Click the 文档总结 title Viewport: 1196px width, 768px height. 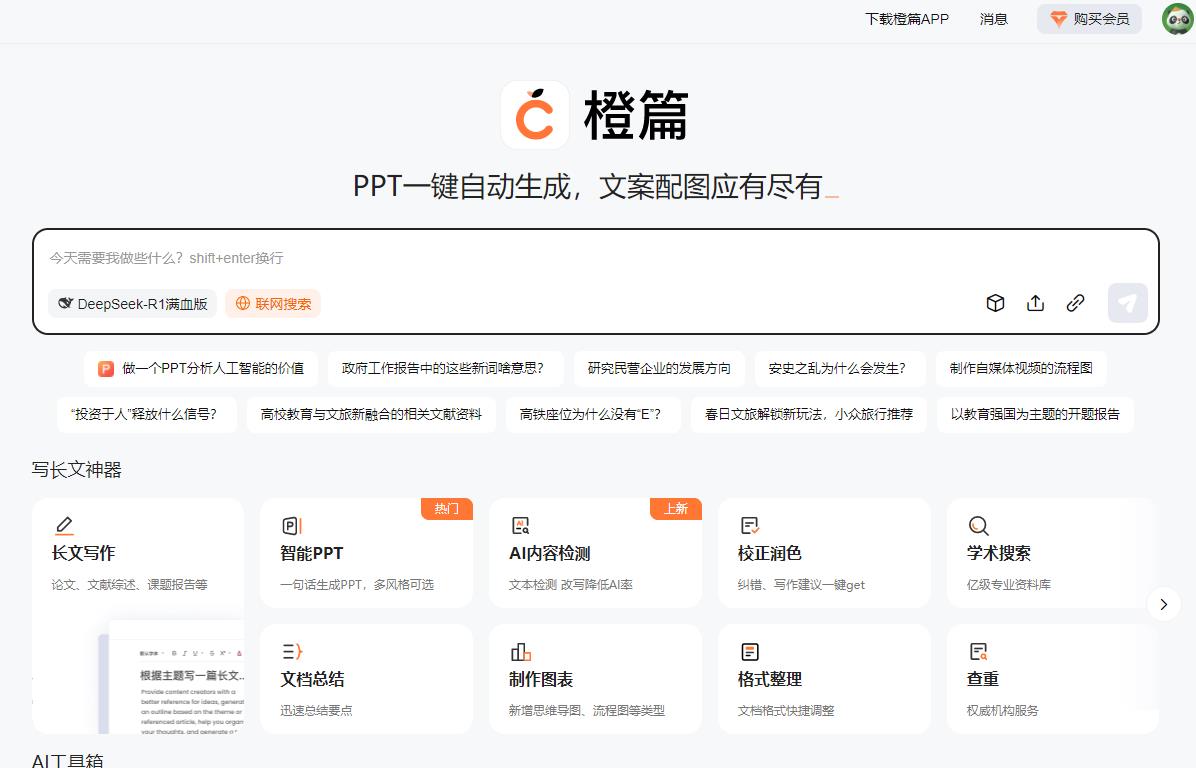pos(312,680)
